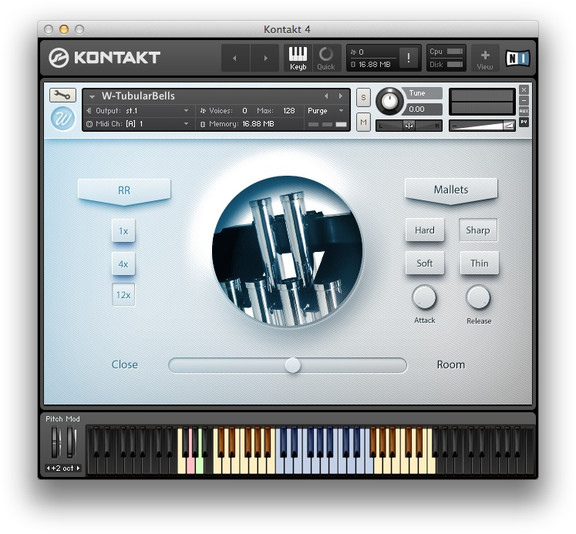Click the Close/Room mic mix slider handle
This screenshot has width=576, height=534.
coord(292,365)
